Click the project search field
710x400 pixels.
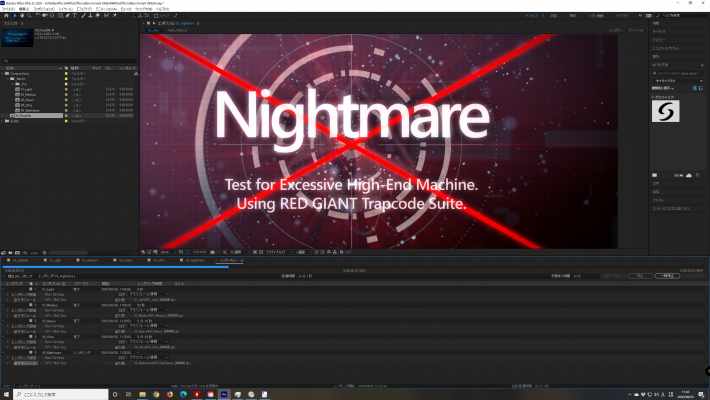tap(60, 60)
